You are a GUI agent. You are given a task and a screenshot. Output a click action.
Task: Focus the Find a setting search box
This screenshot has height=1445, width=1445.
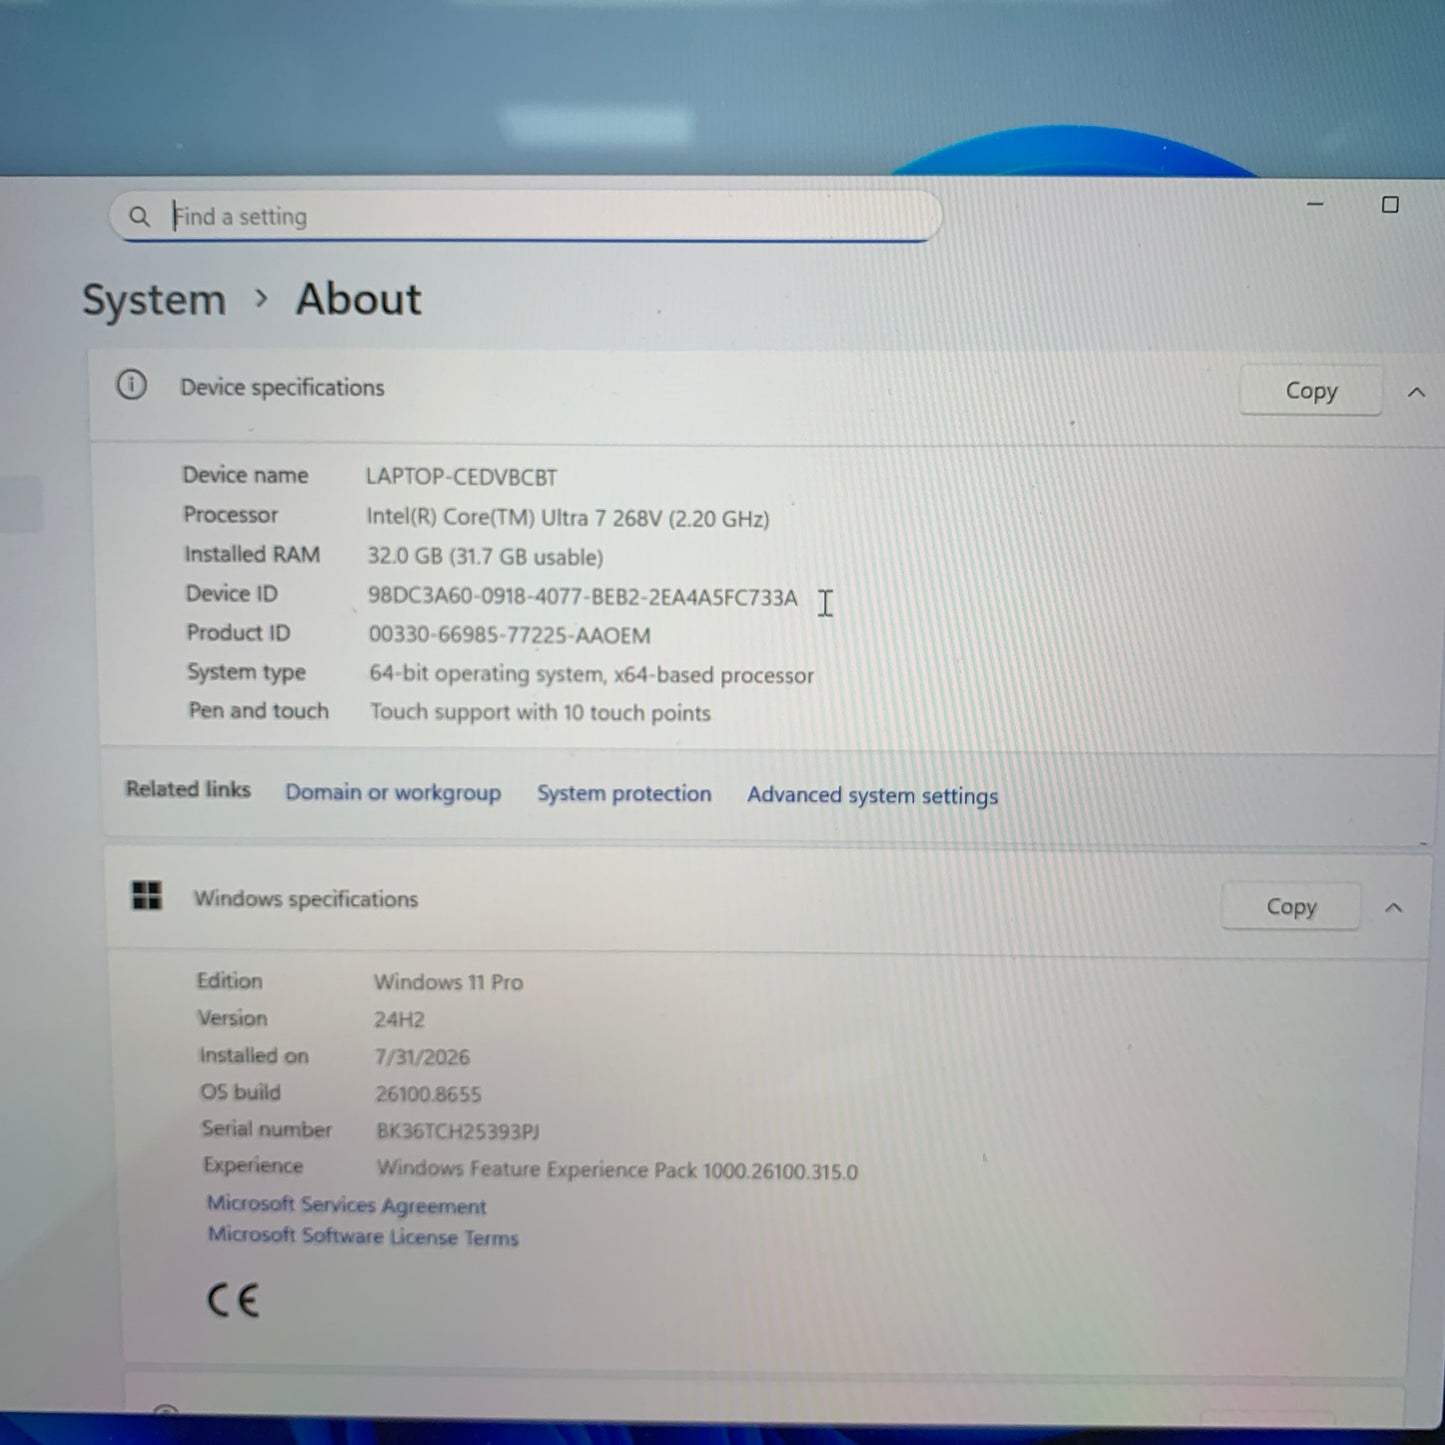click(x=526, y=216)
